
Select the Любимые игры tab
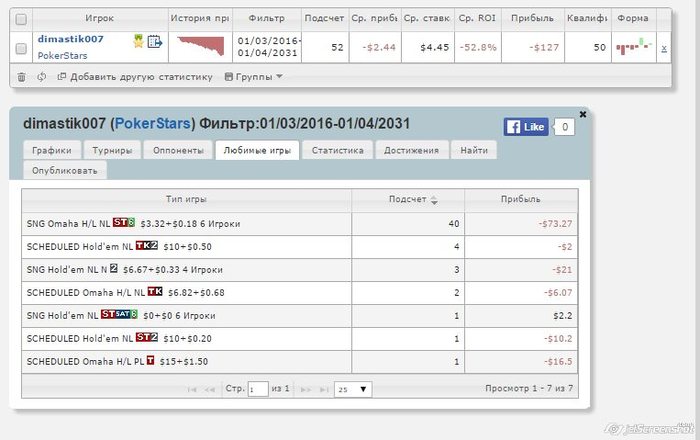click(x=257, y=150)
